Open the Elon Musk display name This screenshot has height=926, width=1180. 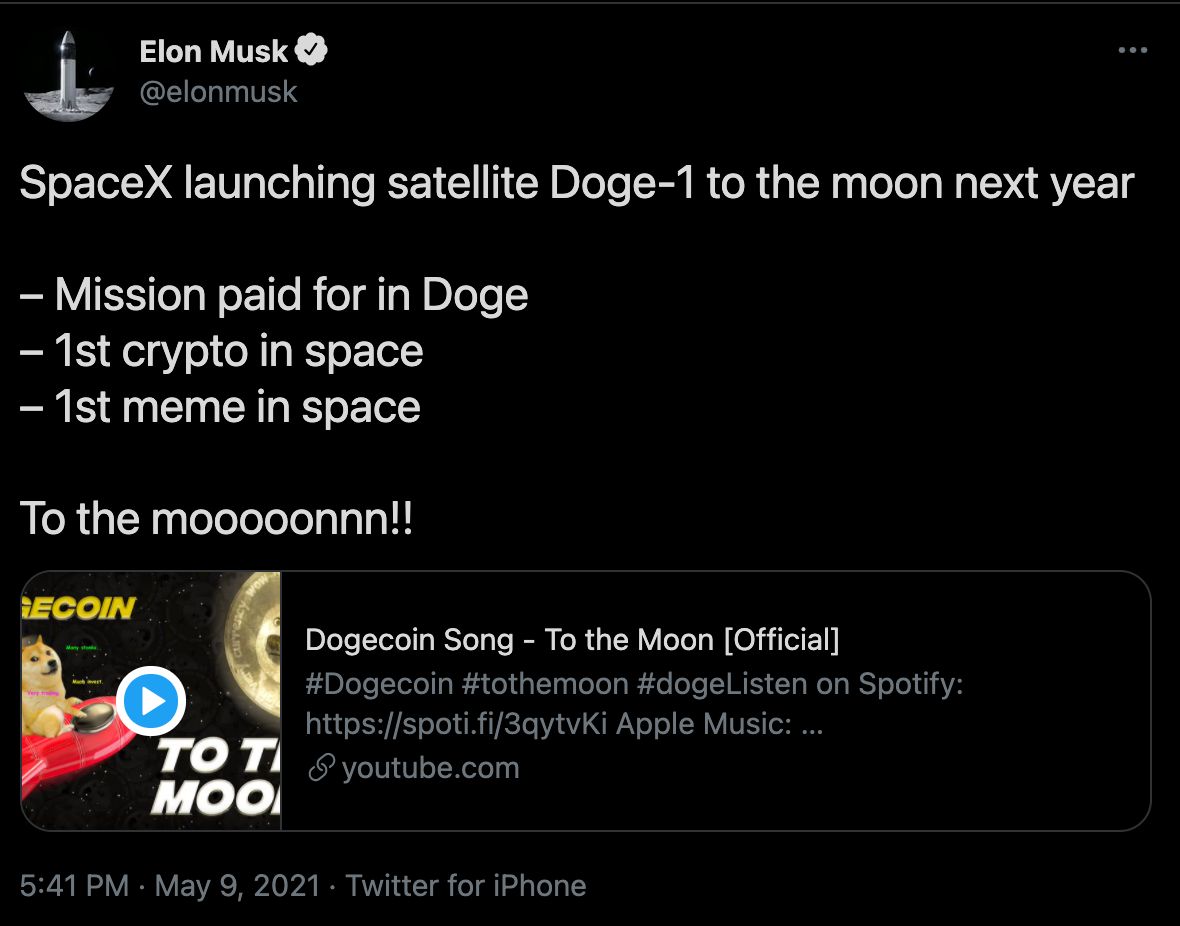pyautogui.click(x=213, y=51)
